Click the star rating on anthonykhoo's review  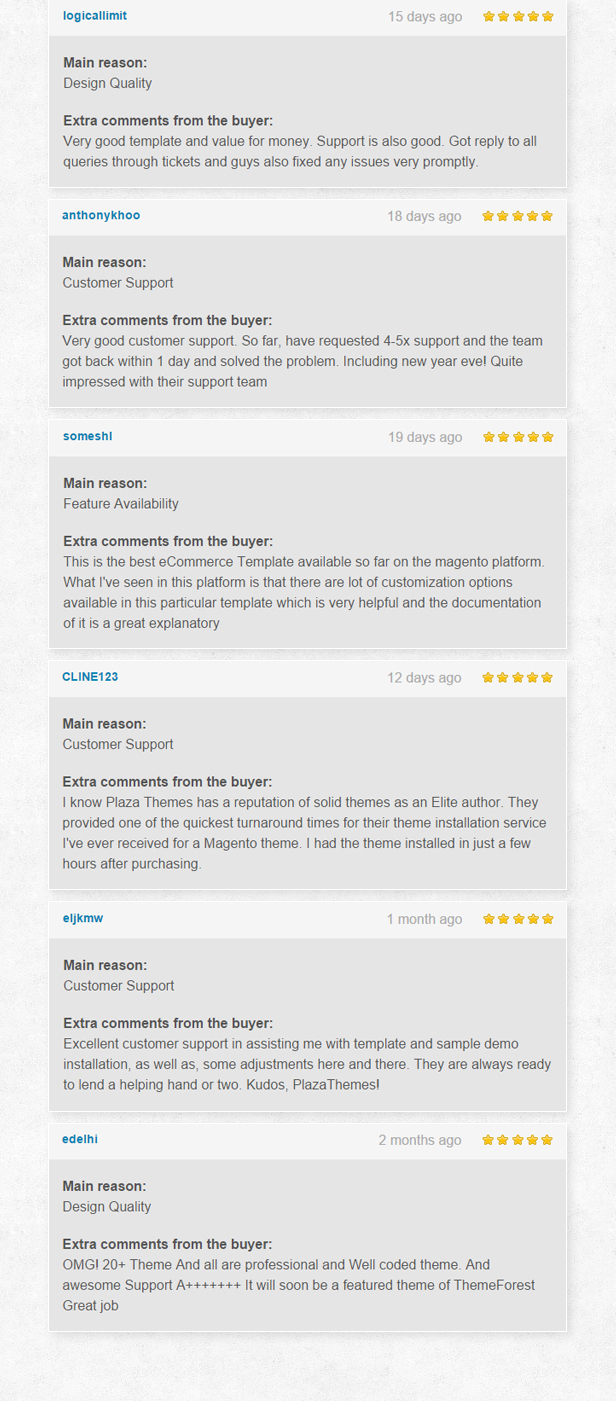pyautogui.click(x=518, y=217)
